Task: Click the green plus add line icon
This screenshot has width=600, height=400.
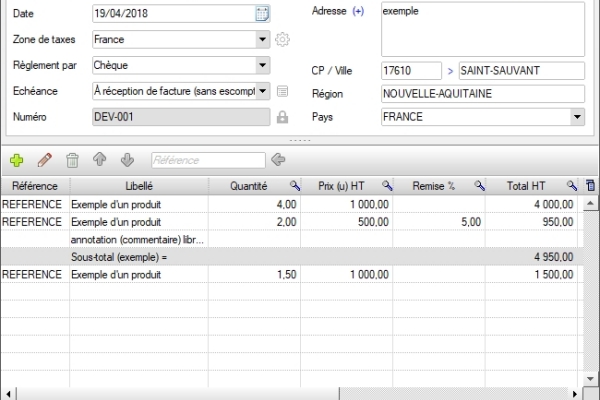Action: (16, 160)
